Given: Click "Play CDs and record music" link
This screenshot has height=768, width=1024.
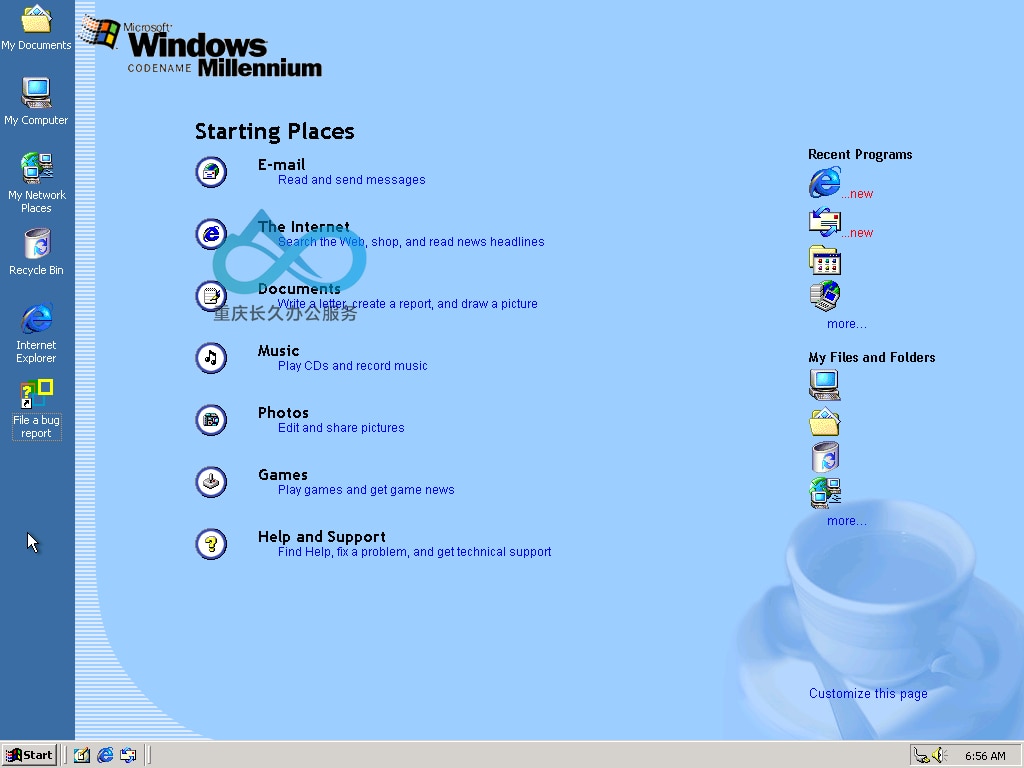Looking at the screenshot, I should pos(353,366).
